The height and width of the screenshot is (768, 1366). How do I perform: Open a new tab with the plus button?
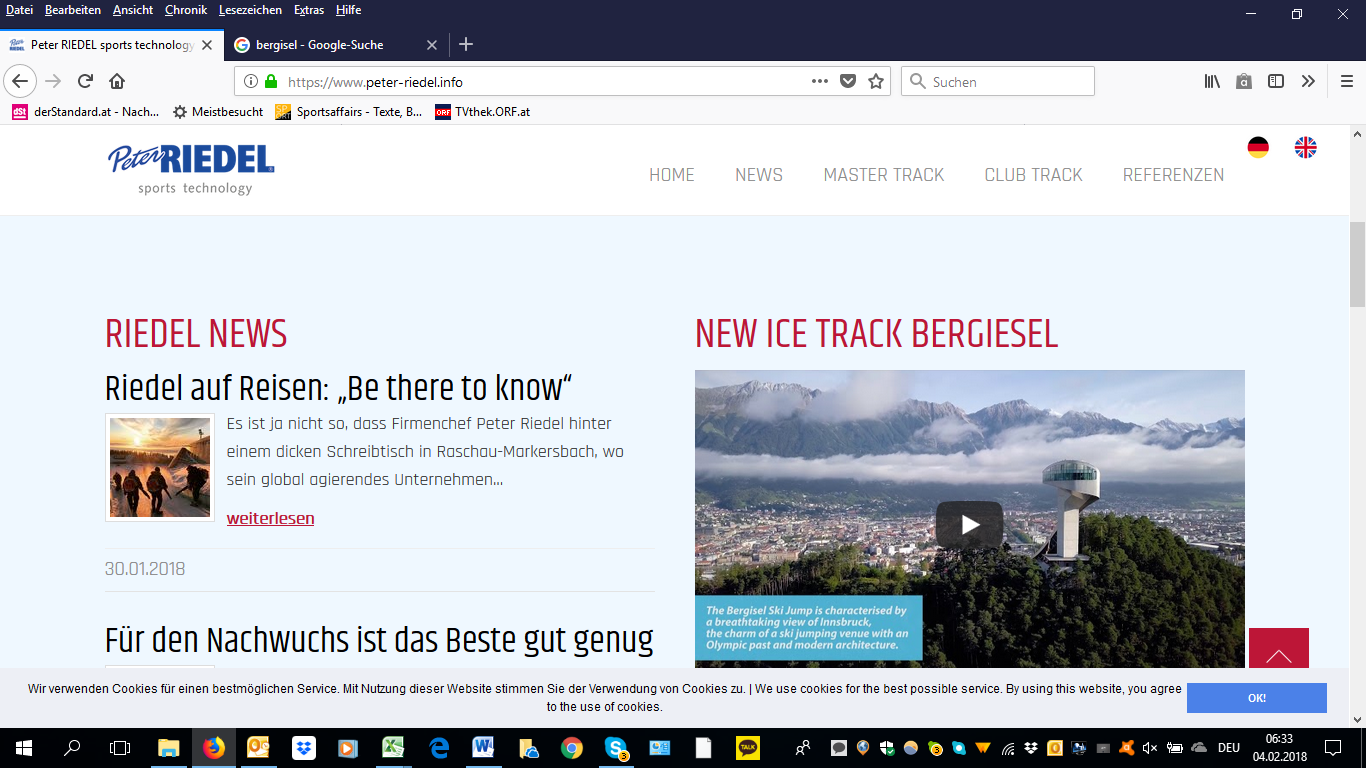coord(466,45)
